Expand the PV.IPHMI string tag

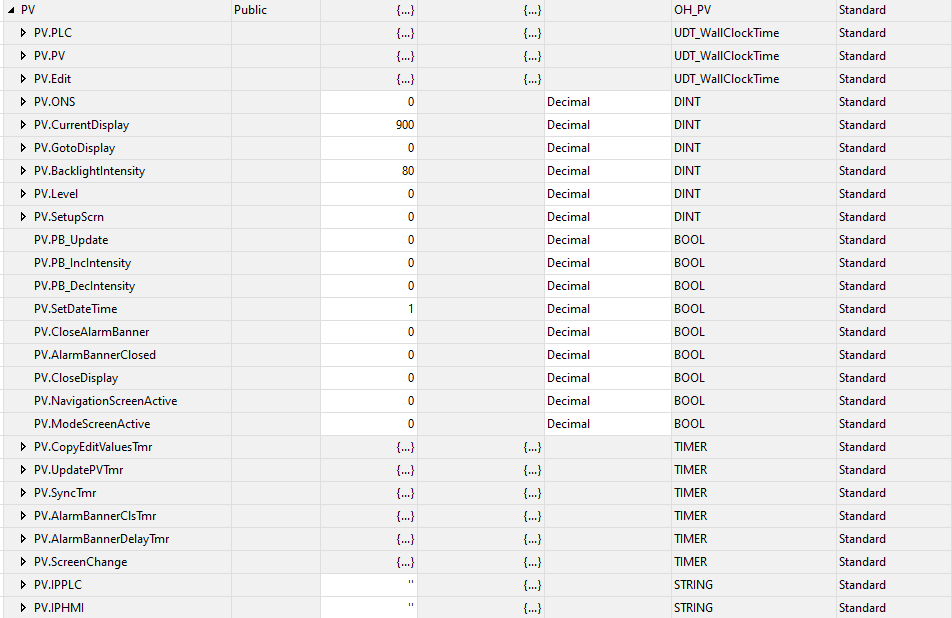coord(23,608)
